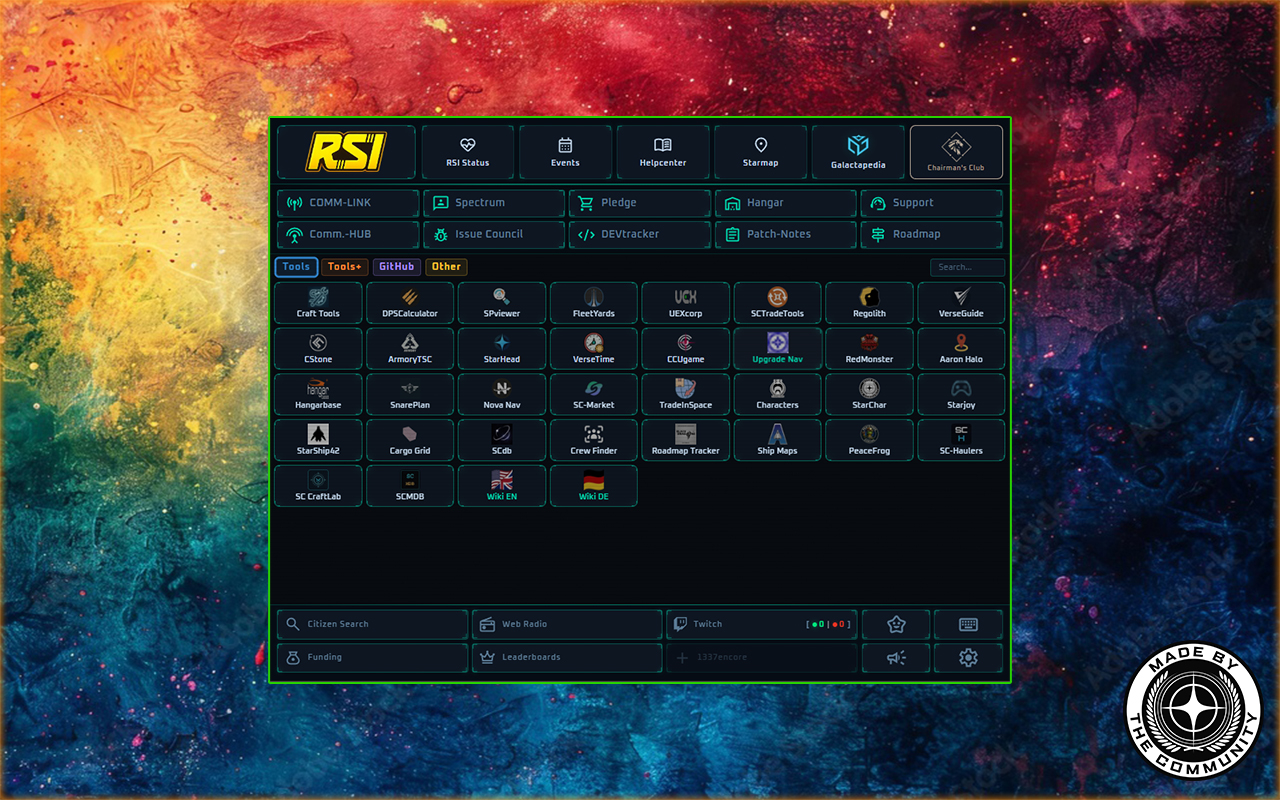1280x800 pixels.
Task: Open the Characters tool
Action: pyautogui.click(x=778, y=395)
